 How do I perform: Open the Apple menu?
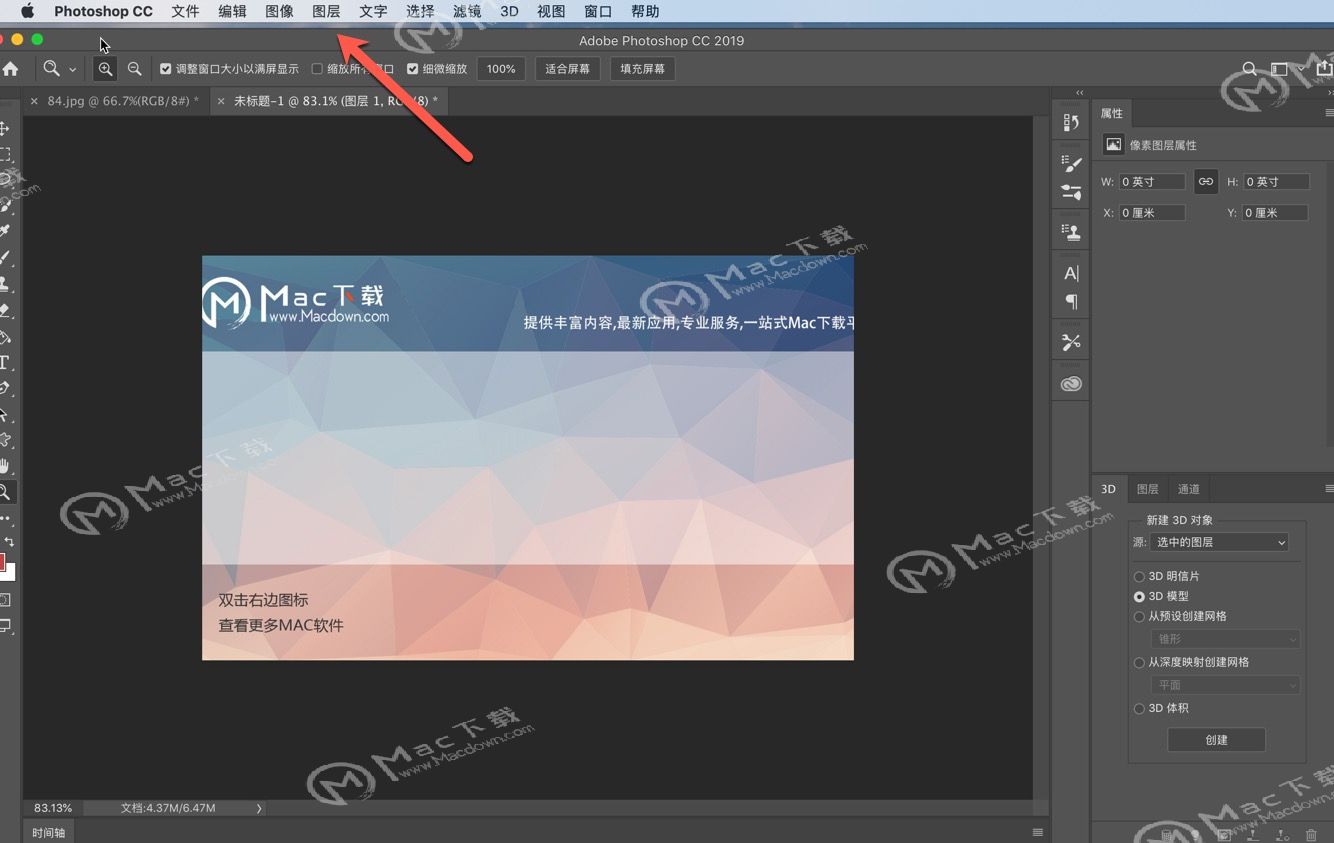tap(27, 11)
